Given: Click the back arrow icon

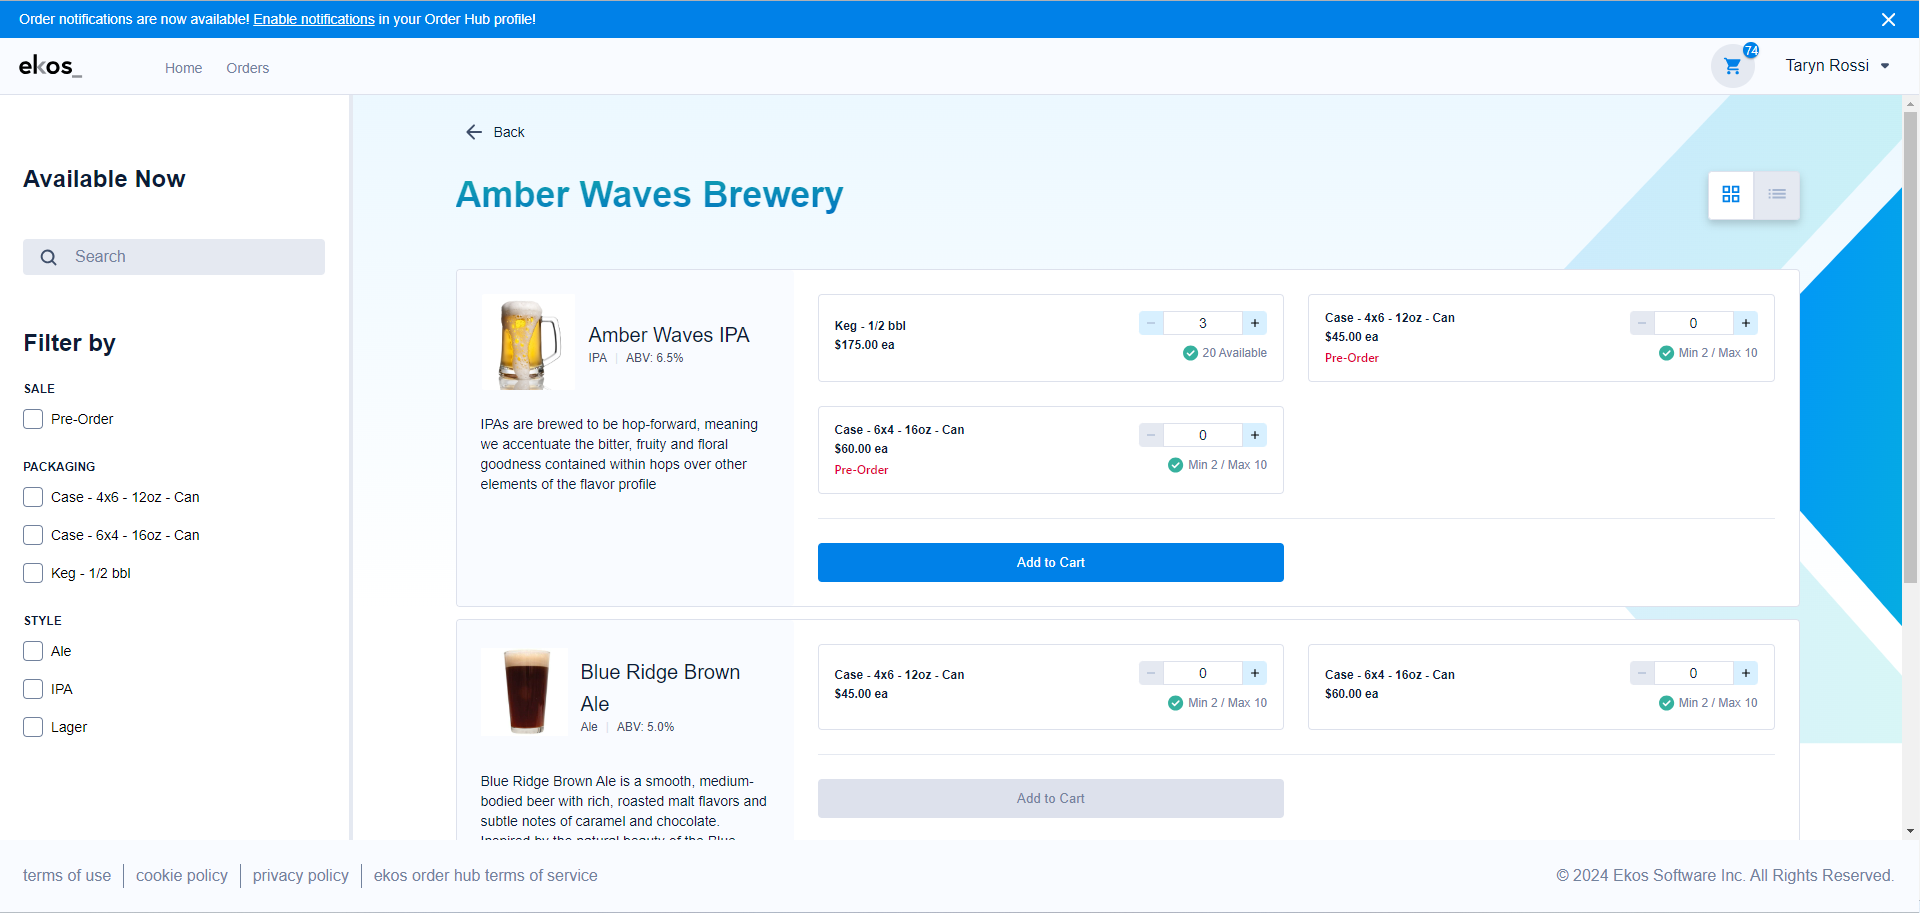Looking at the screenshot, I should (474, 132).
